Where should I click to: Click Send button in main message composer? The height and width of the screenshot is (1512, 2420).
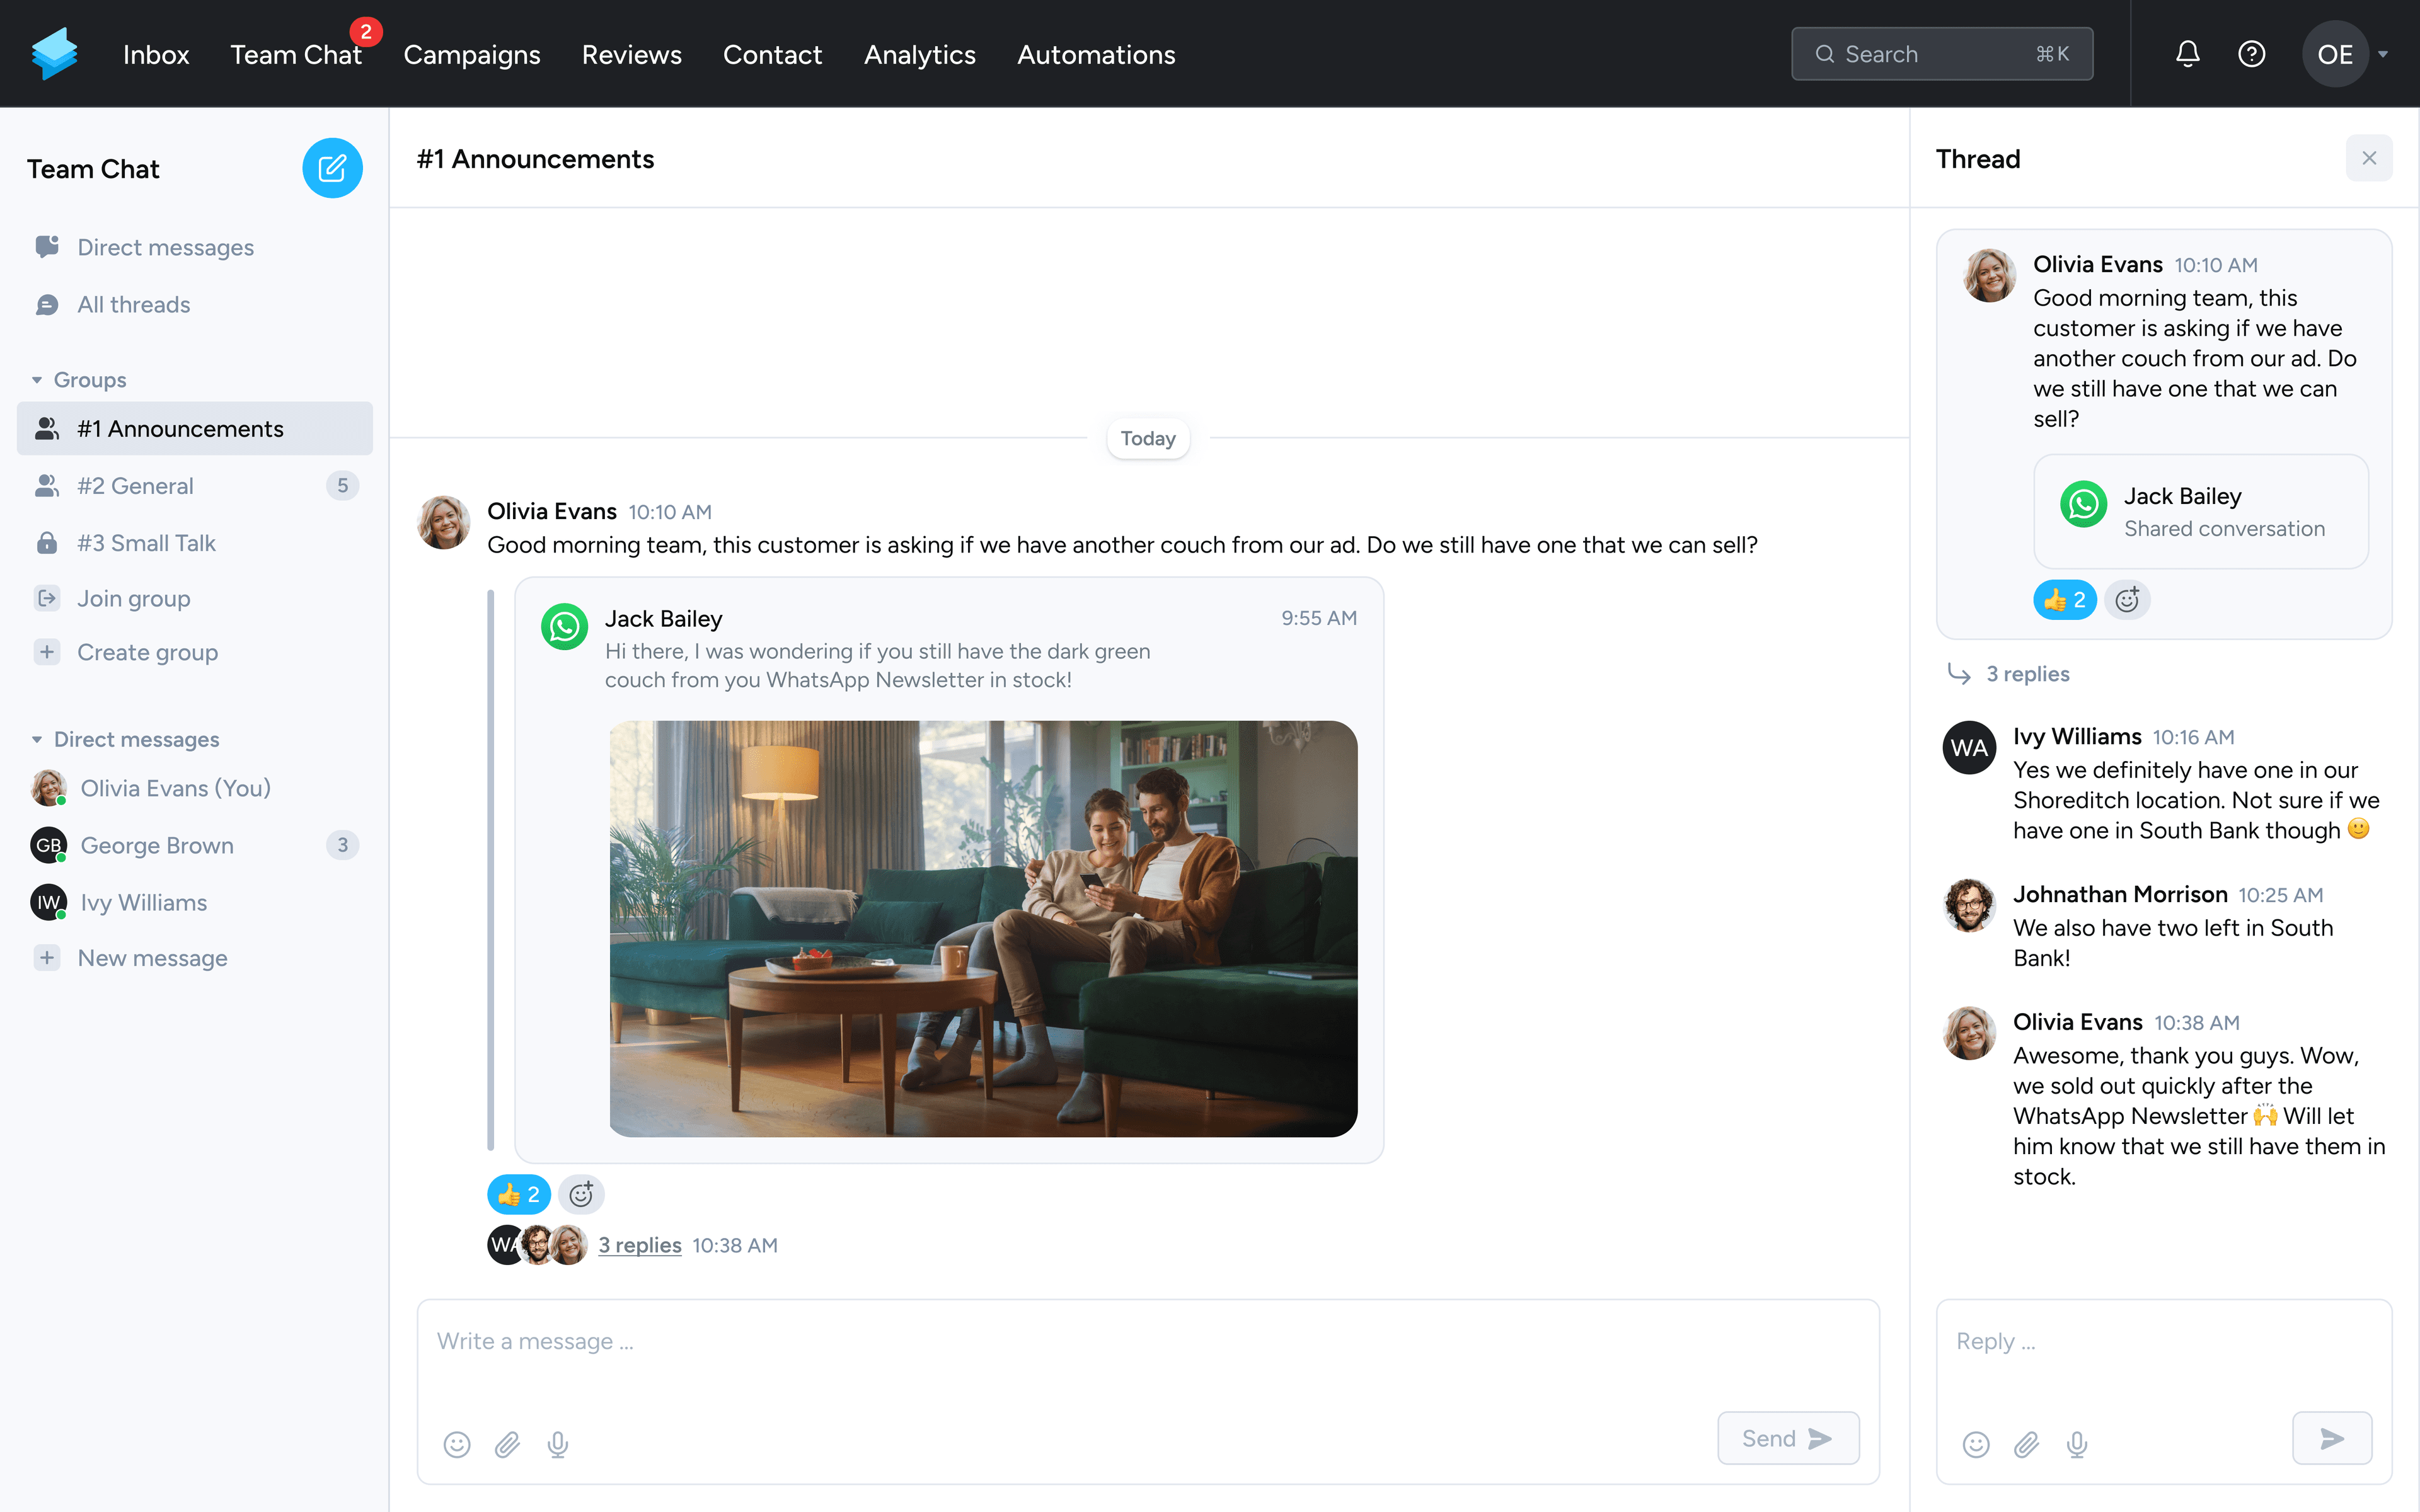(1786, 1437)
